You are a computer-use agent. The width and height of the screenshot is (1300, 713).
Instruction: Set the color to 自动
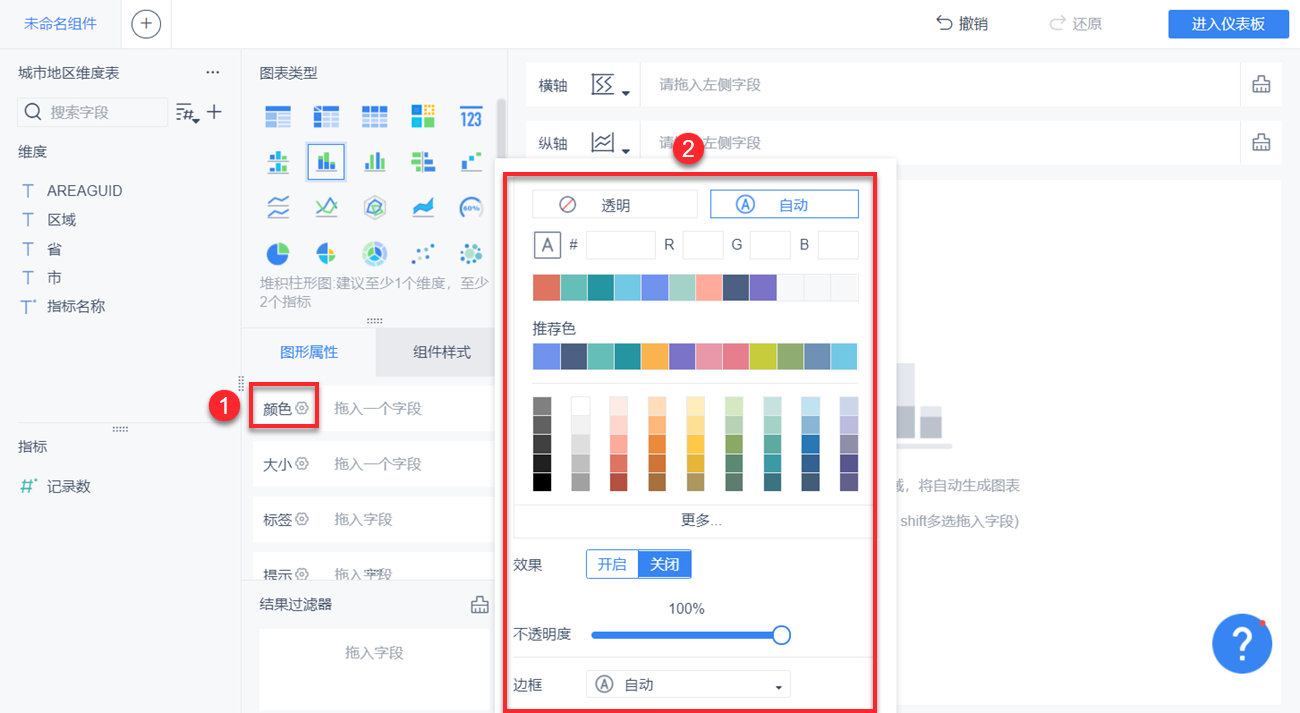click(x=784, y=204)
